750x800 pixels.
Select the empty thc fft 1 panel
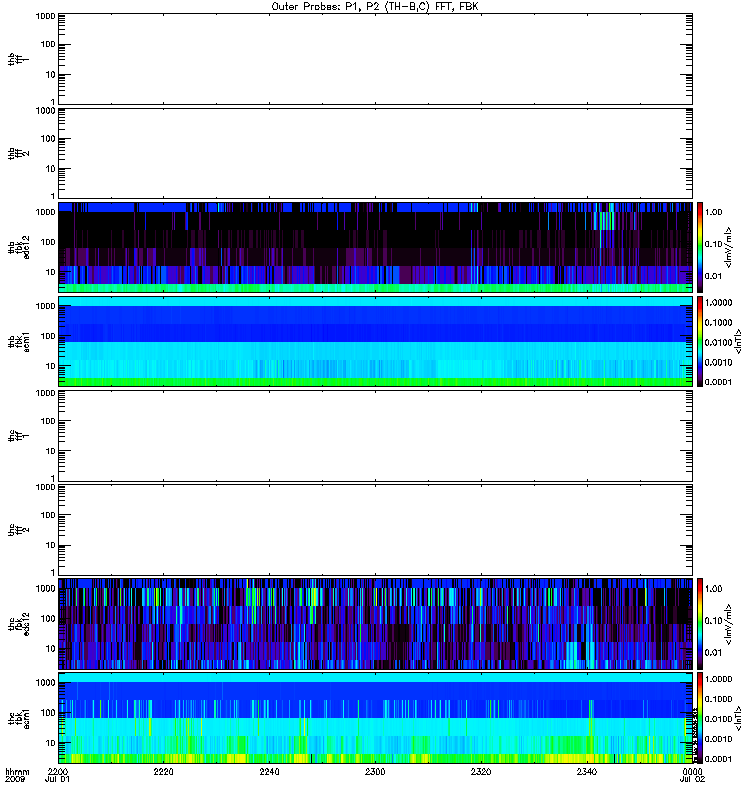[376, 436]
